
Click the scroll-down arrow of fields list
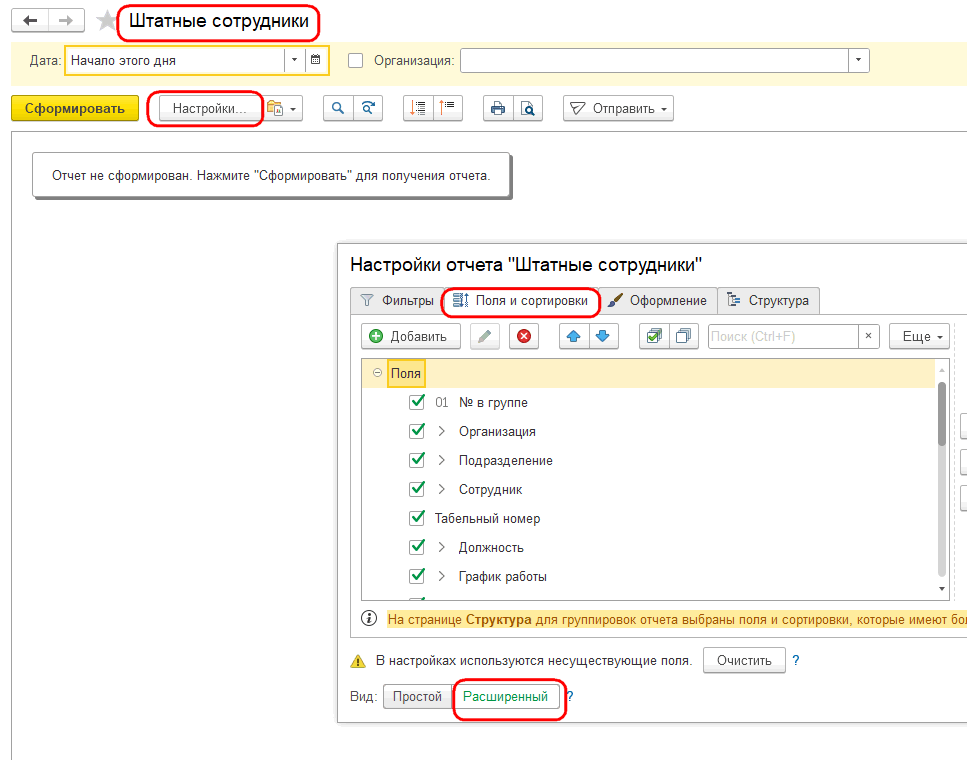942,589
